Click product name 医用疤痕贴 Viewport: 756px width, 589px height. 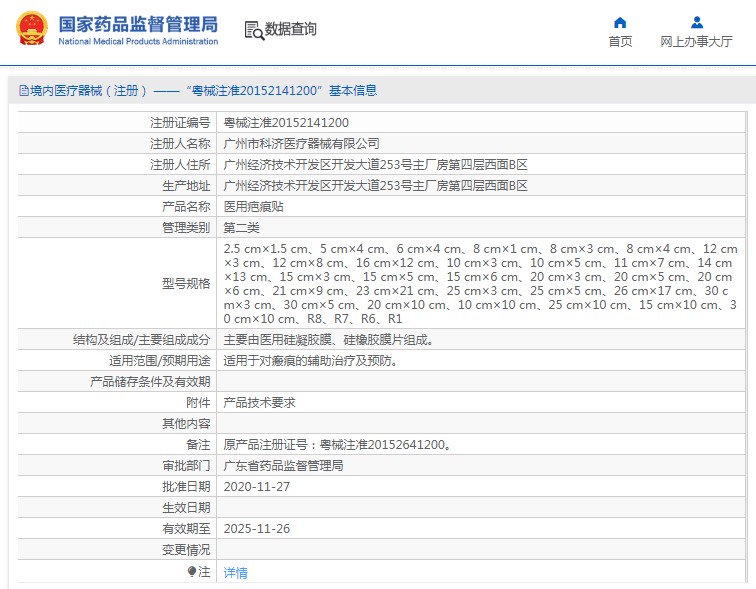254,206
